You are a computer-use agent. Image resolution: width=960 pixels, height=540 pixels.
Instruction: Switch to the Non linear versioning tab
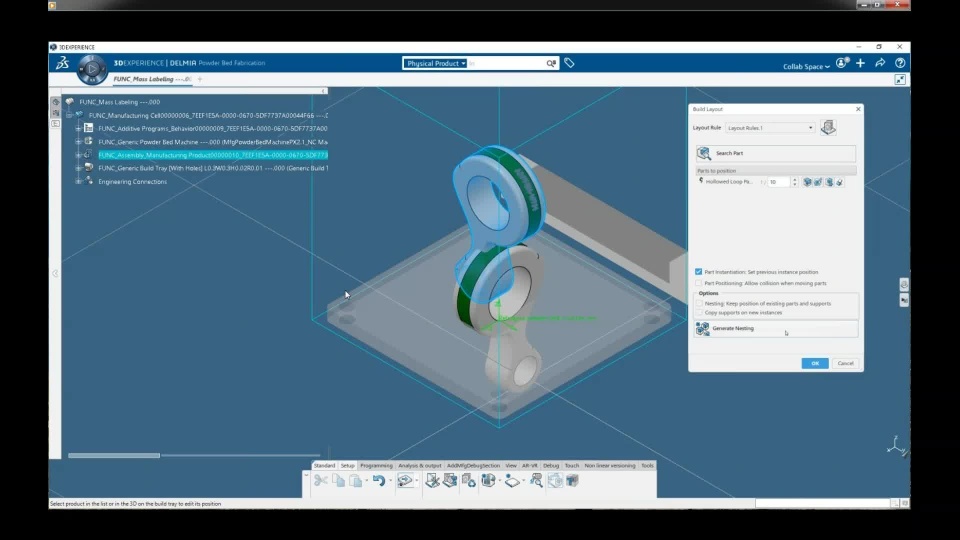click(610, 465)
